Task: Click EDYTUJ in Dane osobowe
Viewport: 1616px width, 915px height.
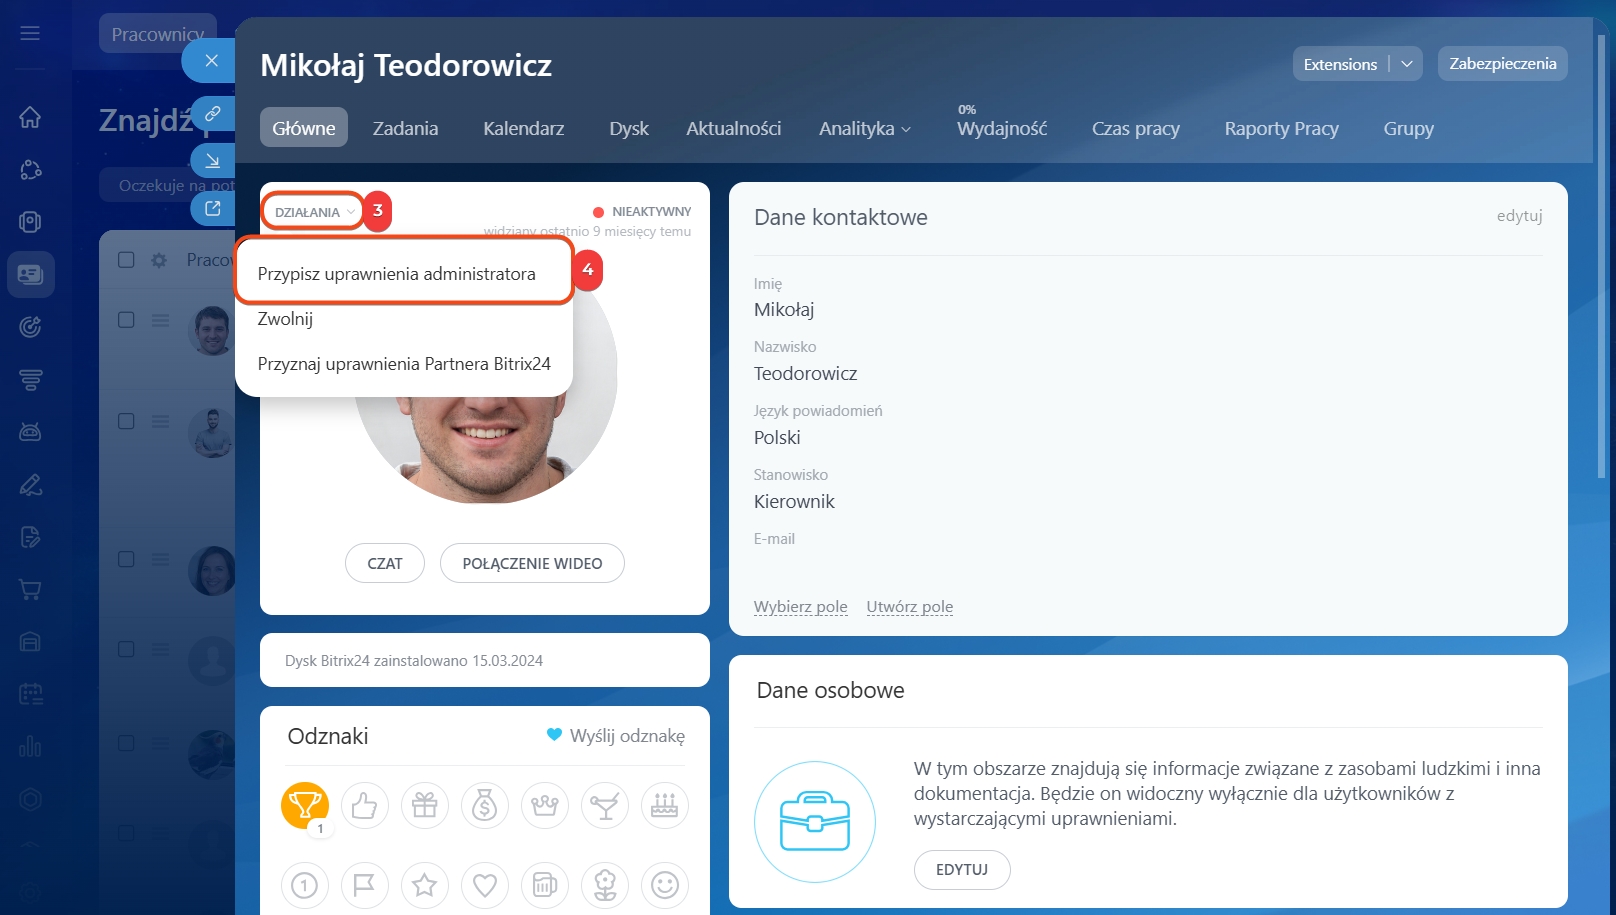Action: click(962, 870)
